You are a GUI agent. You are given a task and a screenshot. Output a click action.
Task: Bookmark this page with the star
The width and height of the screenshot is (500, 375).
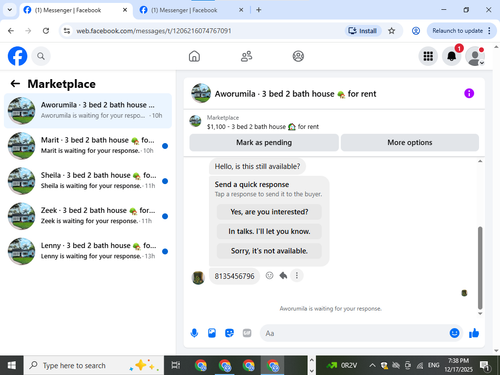tap(391, 31)
